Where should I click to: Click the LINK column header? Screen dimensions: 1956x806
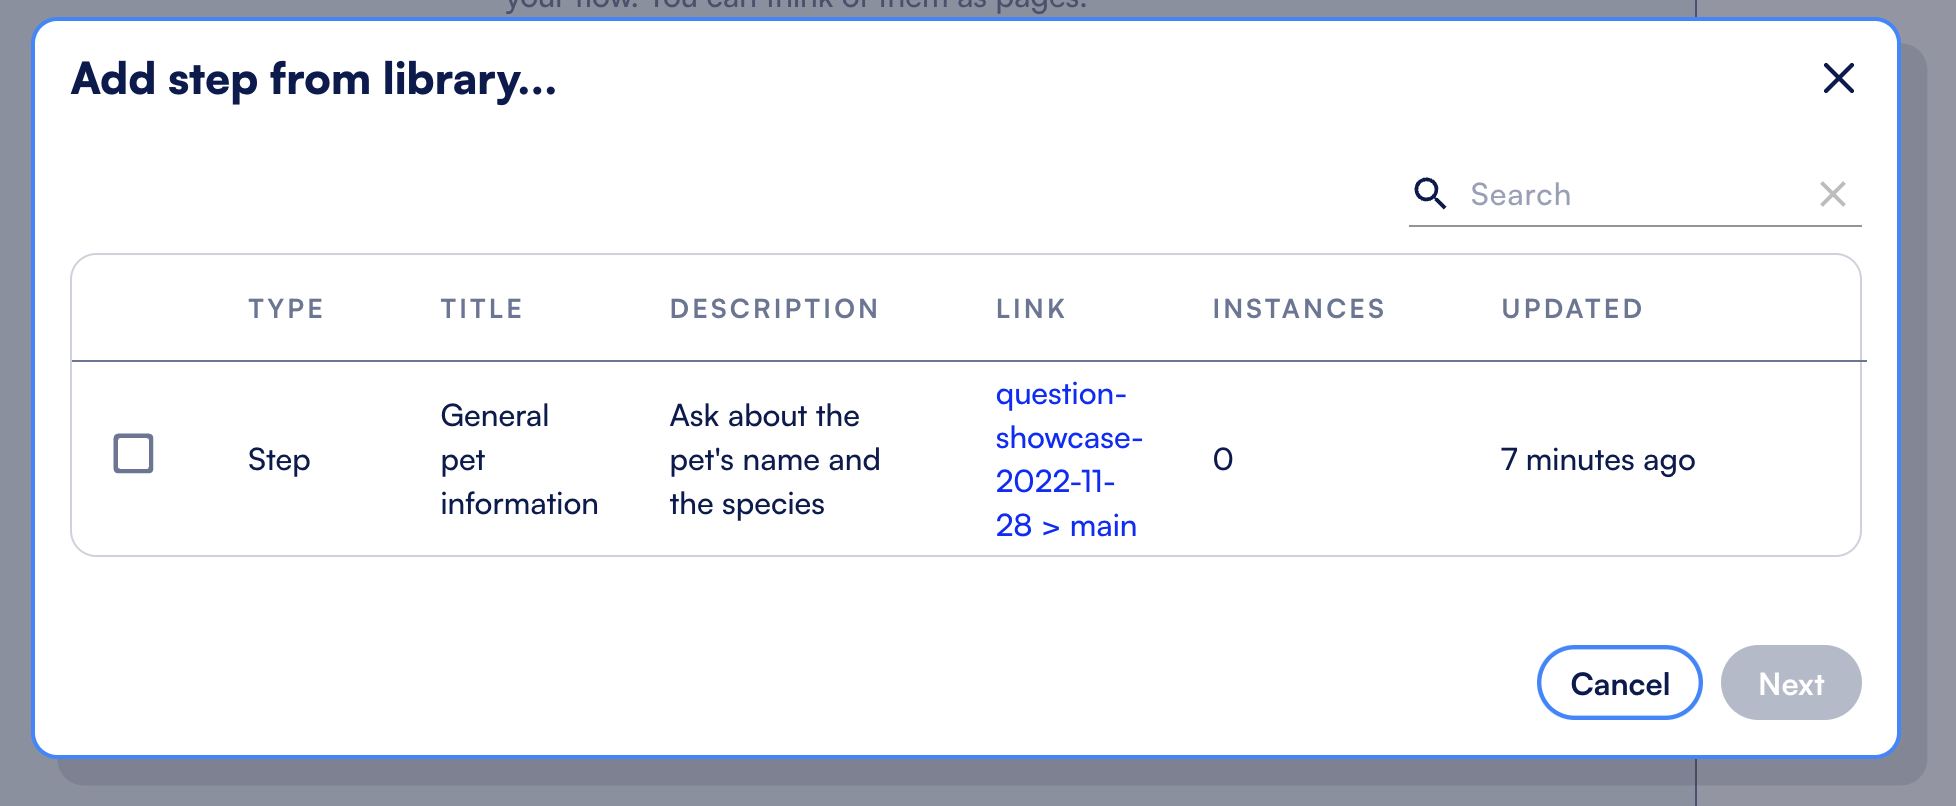1031,309
